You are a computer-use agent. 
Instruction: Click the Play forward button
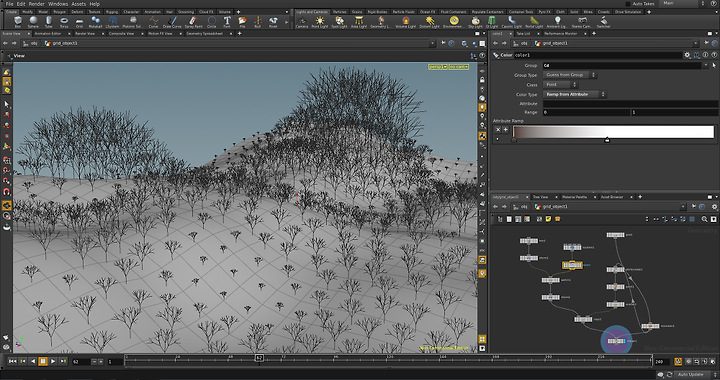tap(53, 362)
